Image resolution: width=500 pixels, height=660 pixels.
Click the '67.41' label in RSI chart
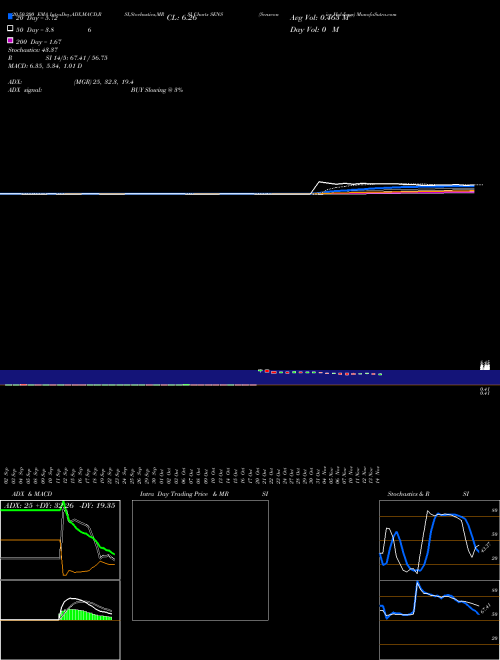point(485,608)
